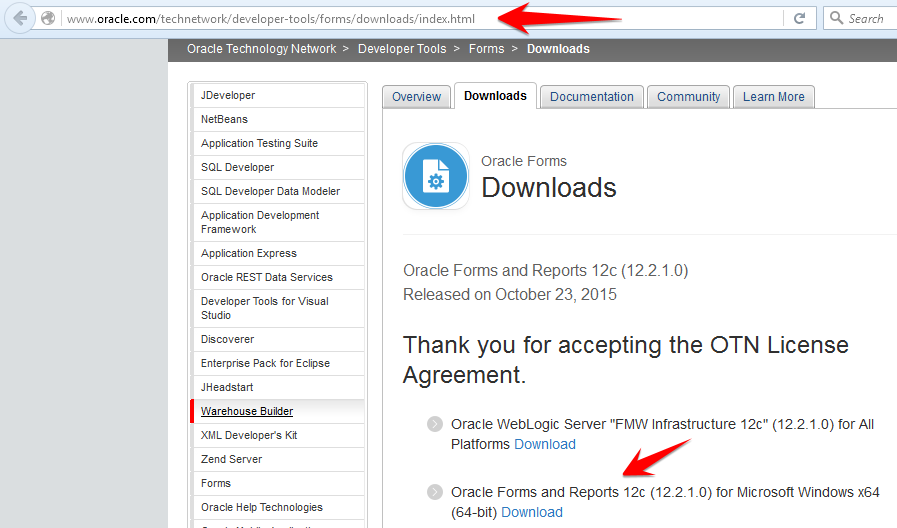Viewport: 897px width, 528px height.
Task: Open the Developer Tools breadcrumb link
Action: click(402, 49)
